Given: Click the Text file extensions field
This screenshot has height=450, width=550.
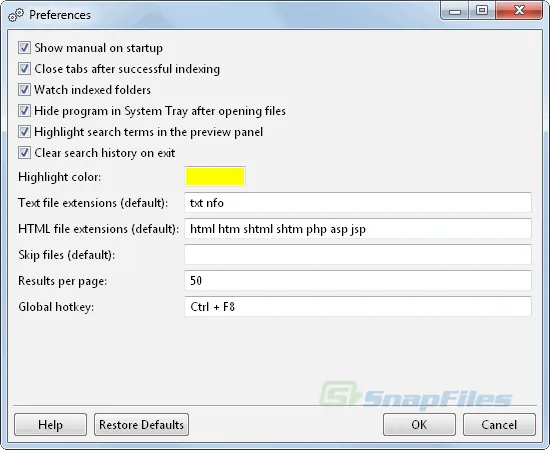Looking at the screenshot, I should point(358,203).
